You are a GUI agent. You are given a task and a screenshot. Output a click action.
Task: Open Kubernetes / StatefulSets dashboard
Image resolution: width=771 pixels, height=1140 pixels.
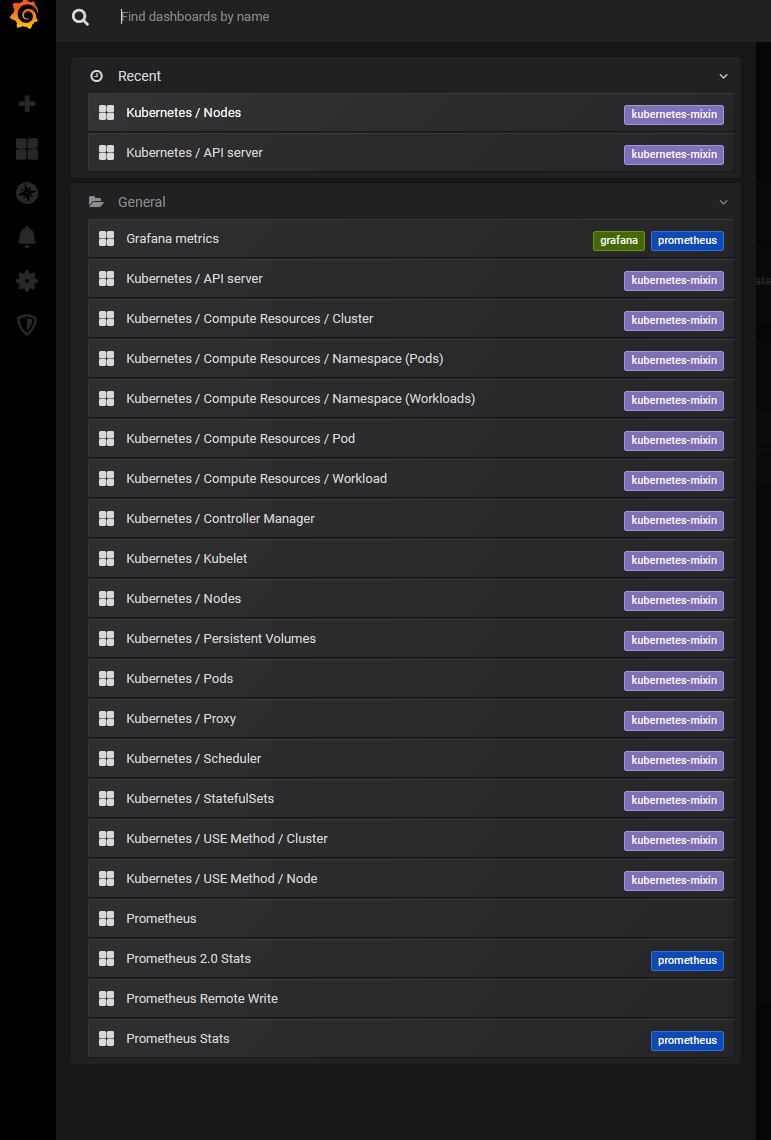410,798
